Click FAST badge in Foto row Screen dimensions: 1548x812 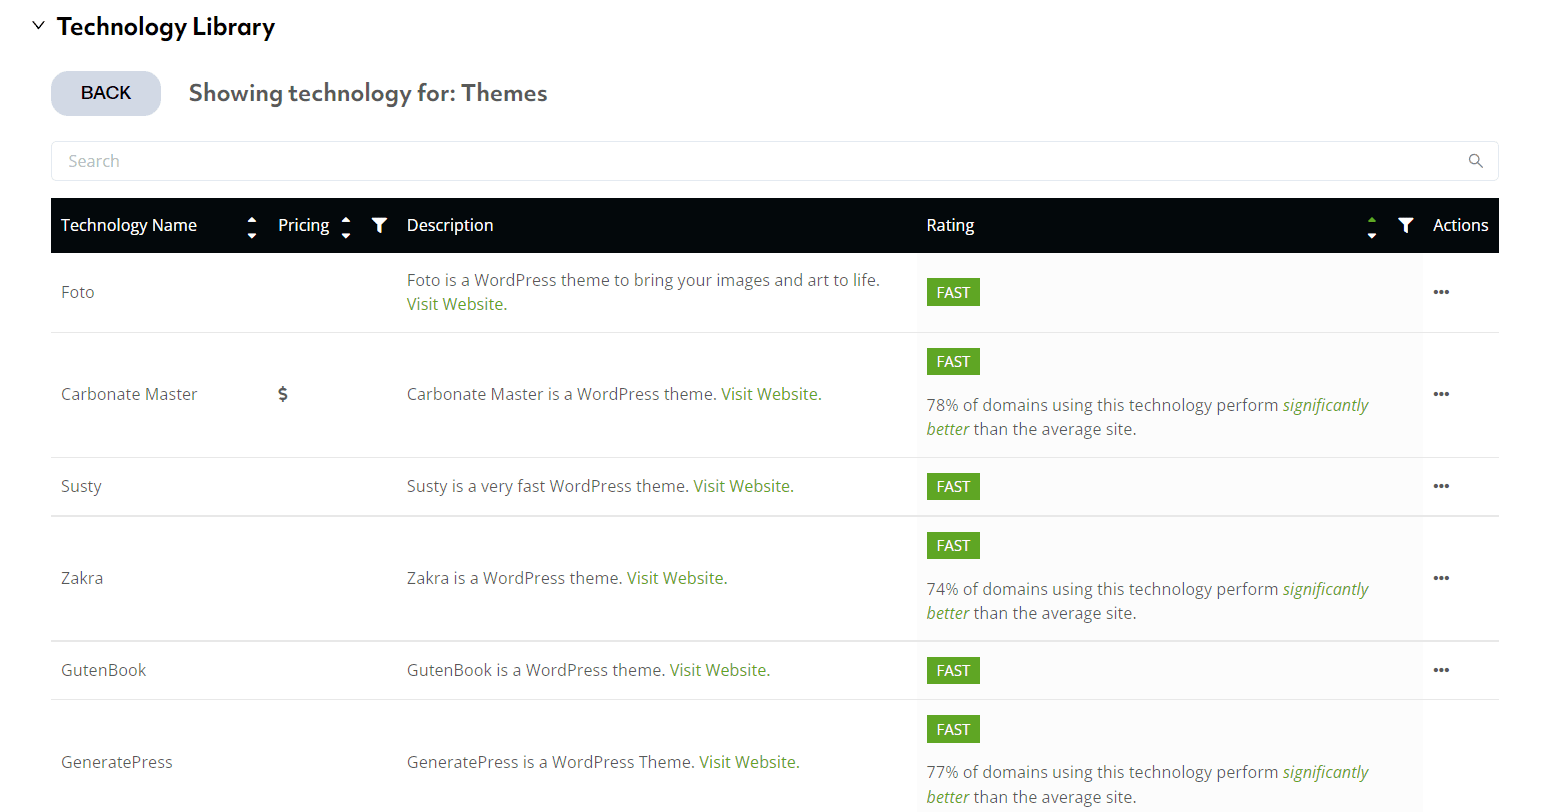pos(953,292)
